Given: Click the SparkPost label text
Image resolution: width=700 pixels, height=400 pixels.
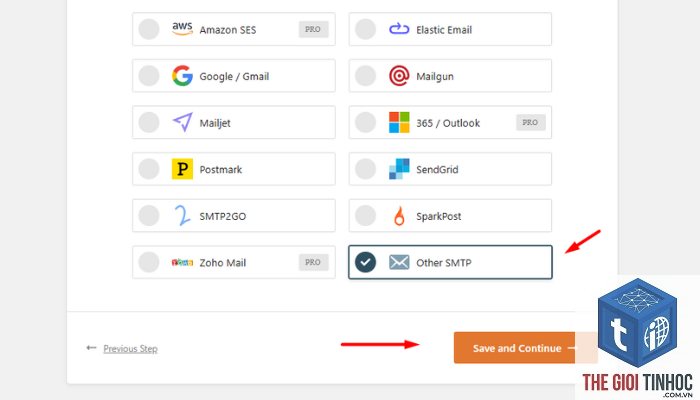Looking at the screenshot, I should 438,217.
